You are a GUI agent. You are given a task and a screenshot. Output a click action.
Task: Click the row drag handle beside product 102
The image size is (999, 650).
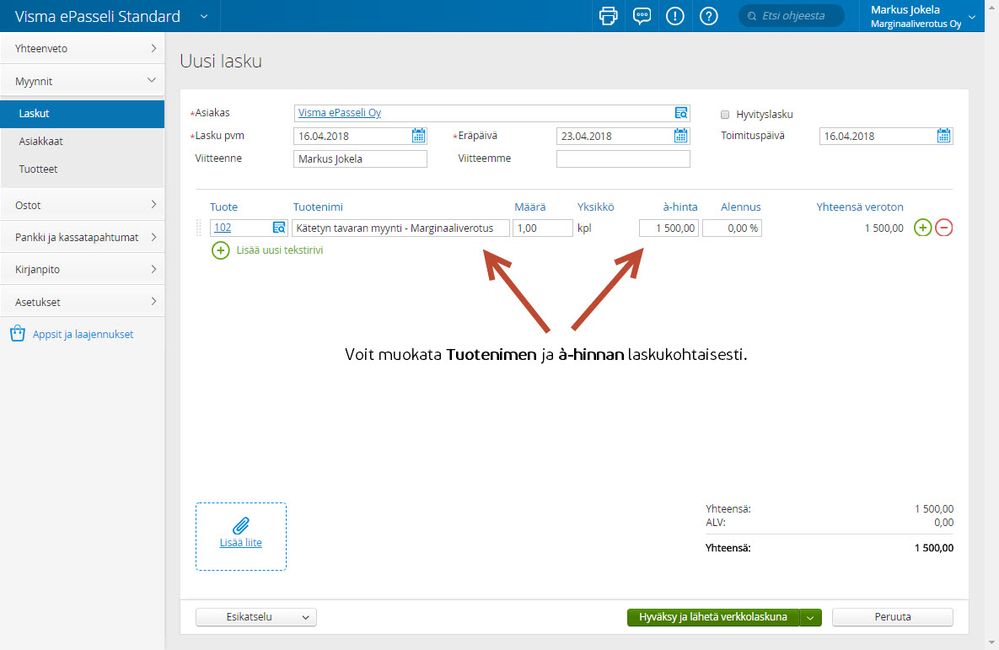(199, 228)
